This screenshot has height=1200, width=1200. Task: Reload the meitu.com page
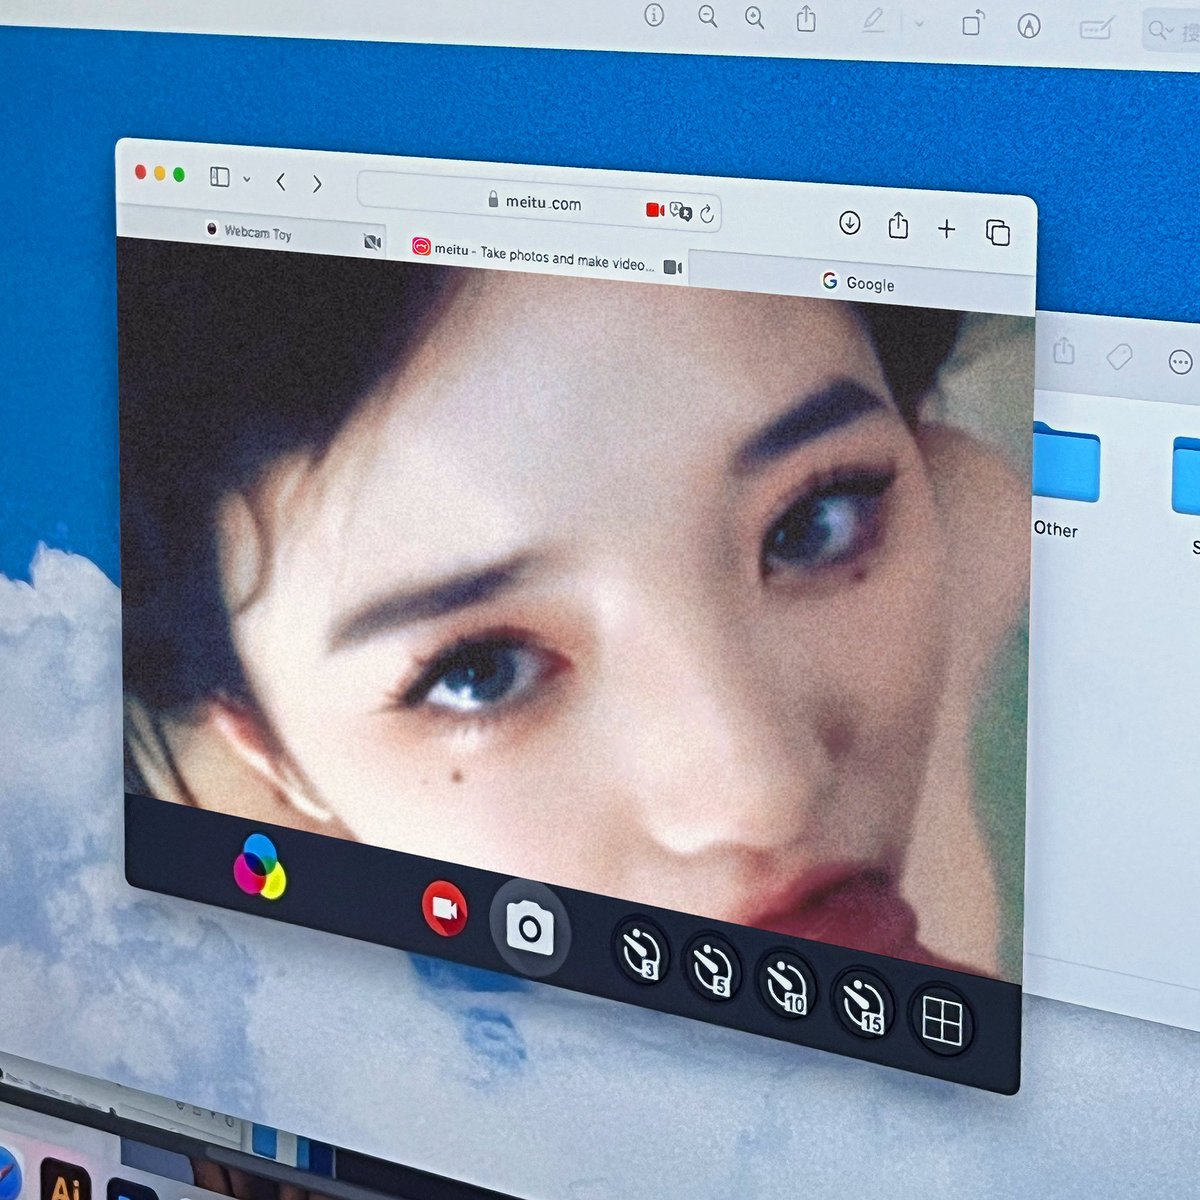(x=707, y=214)
